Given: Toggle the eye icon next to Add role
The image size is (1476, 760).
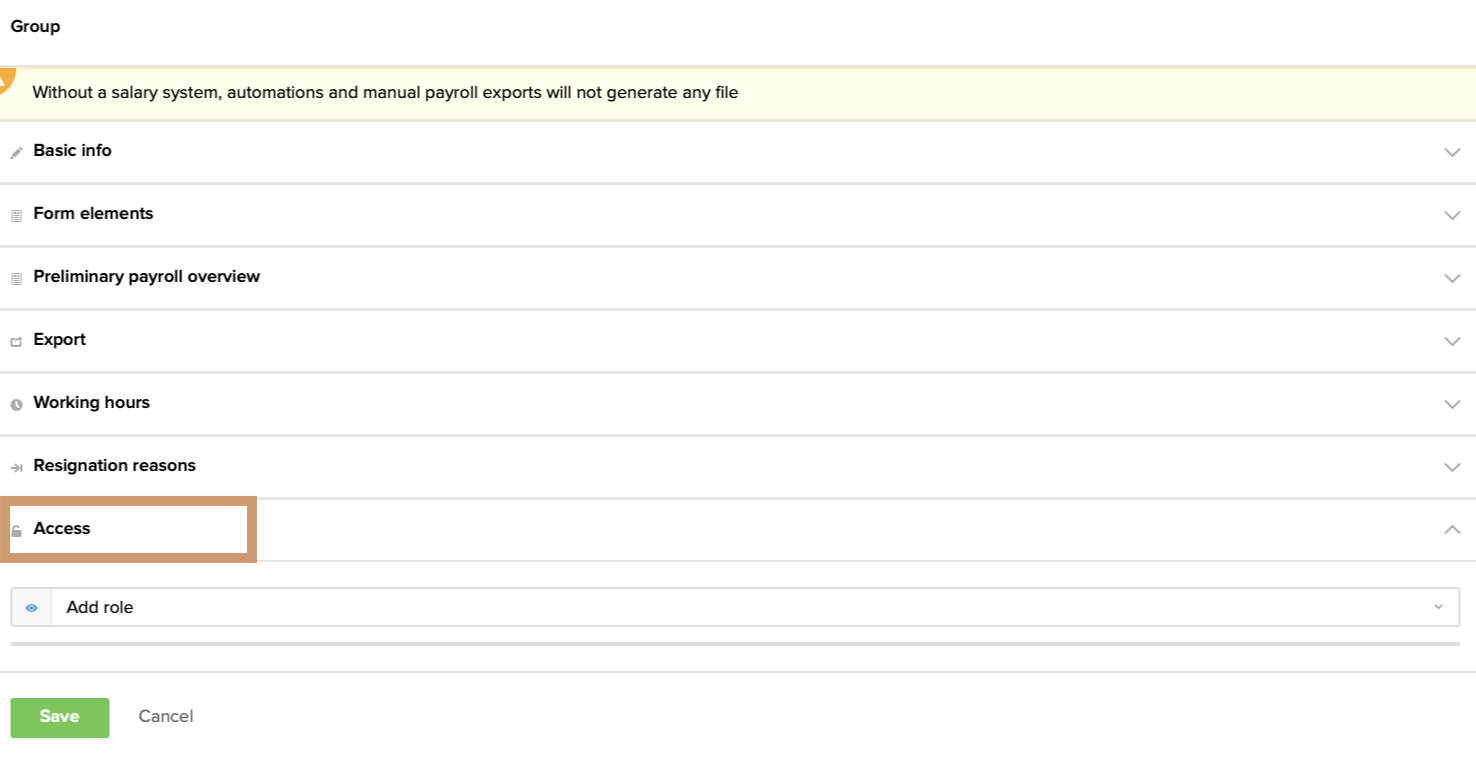Looking at the screenshot, I should point(32,608).
